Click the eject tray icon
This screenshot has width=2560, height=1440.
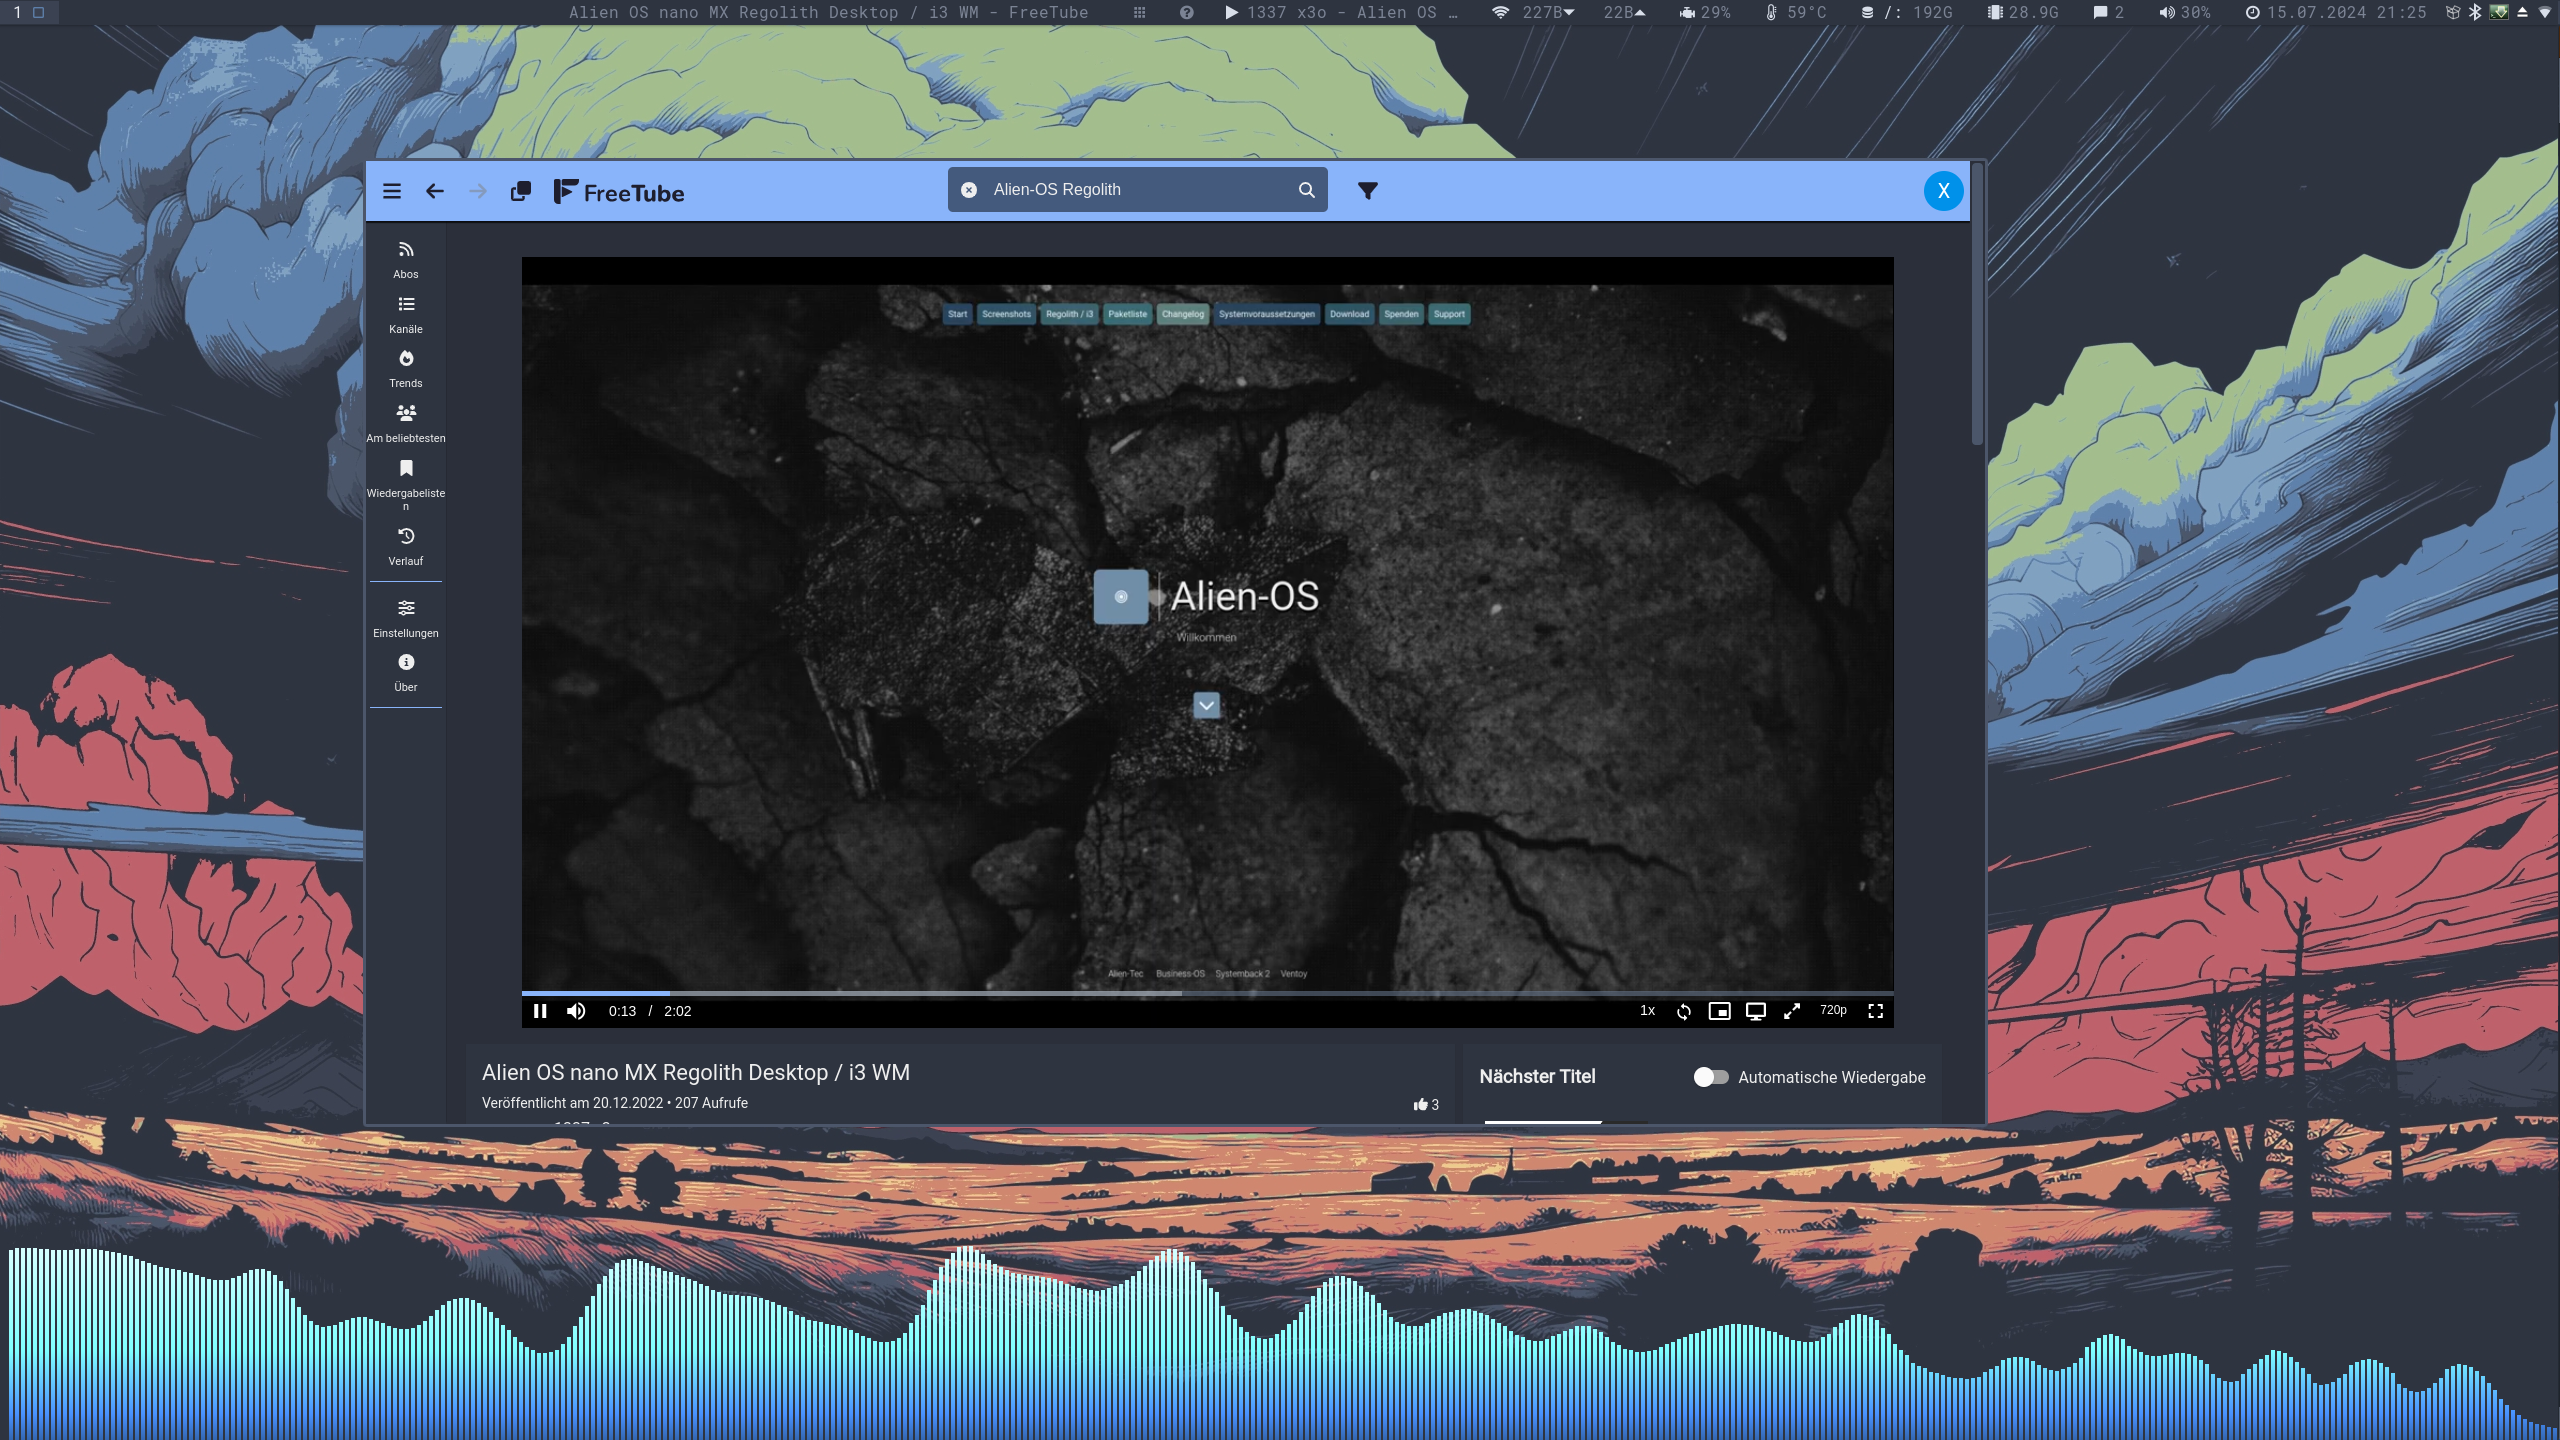coord(2523,12)
